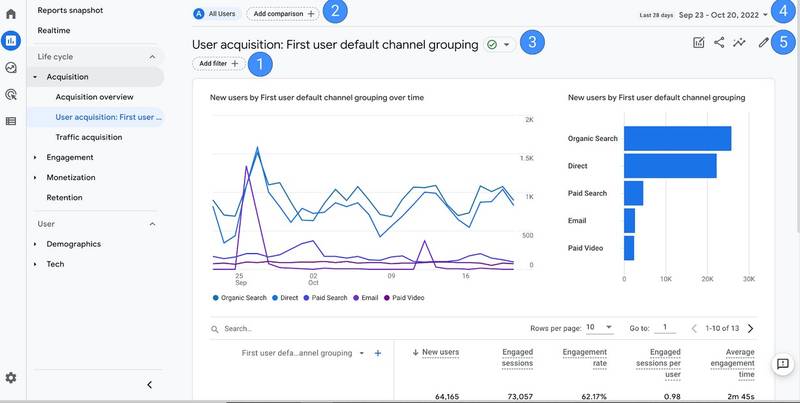Image resolution: width=800 pixels, height=403 pixels.
Task: Click the Edit comparisons chart icon
Action: [698, 43]
